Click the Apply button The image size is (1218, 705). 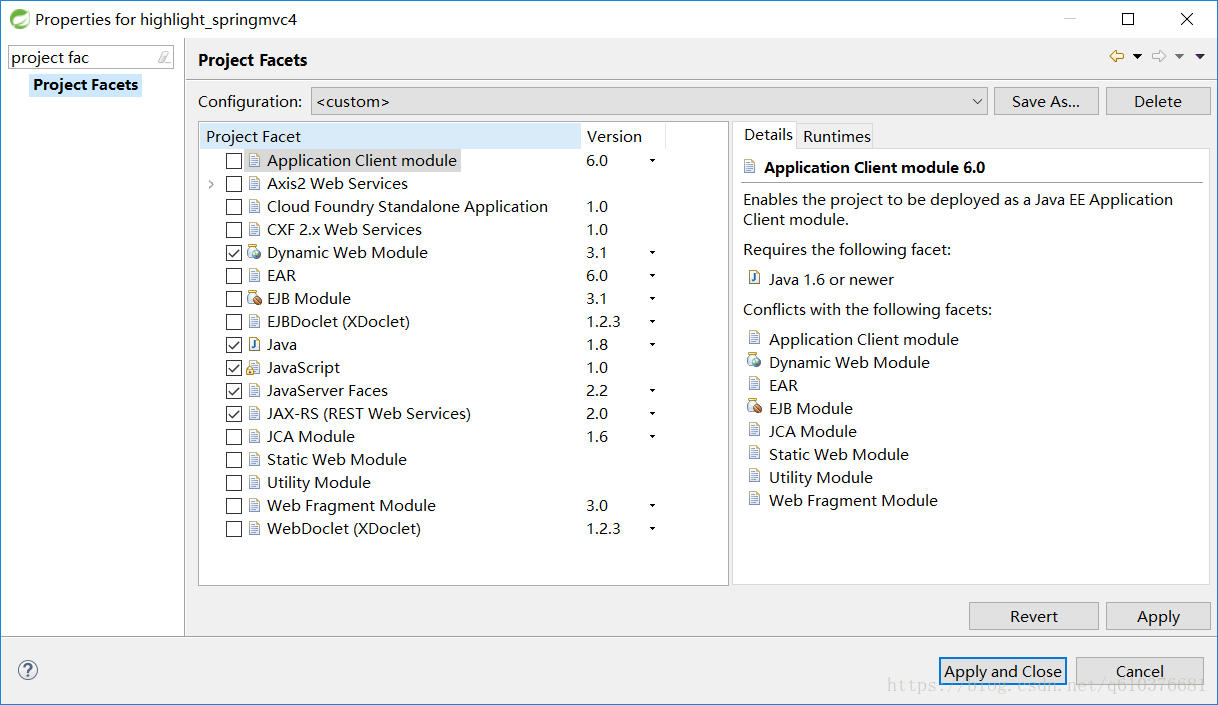click(1158, 616)
